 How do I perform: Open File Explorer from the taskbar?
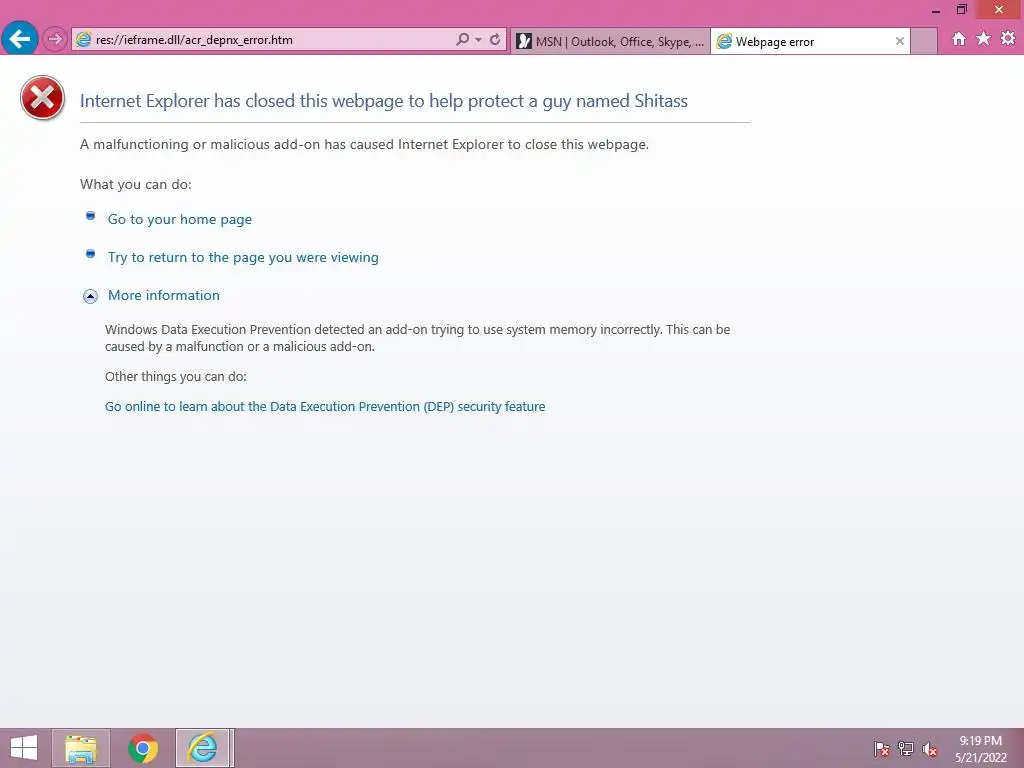[81, 748]
